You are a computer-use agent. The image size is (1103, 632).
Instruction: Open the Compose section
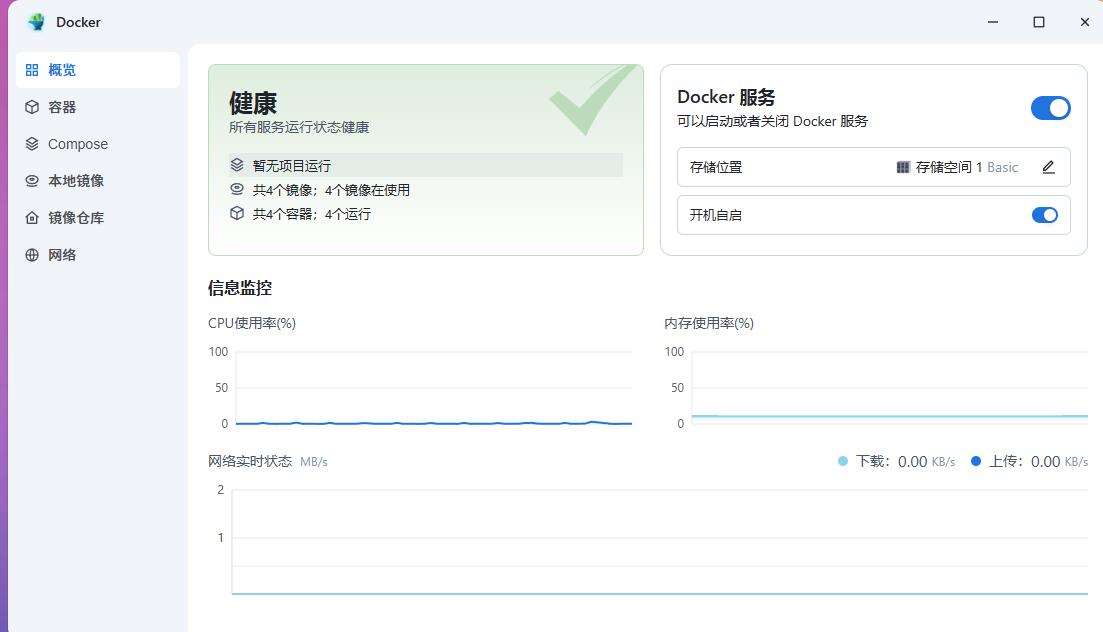(98, 144)
